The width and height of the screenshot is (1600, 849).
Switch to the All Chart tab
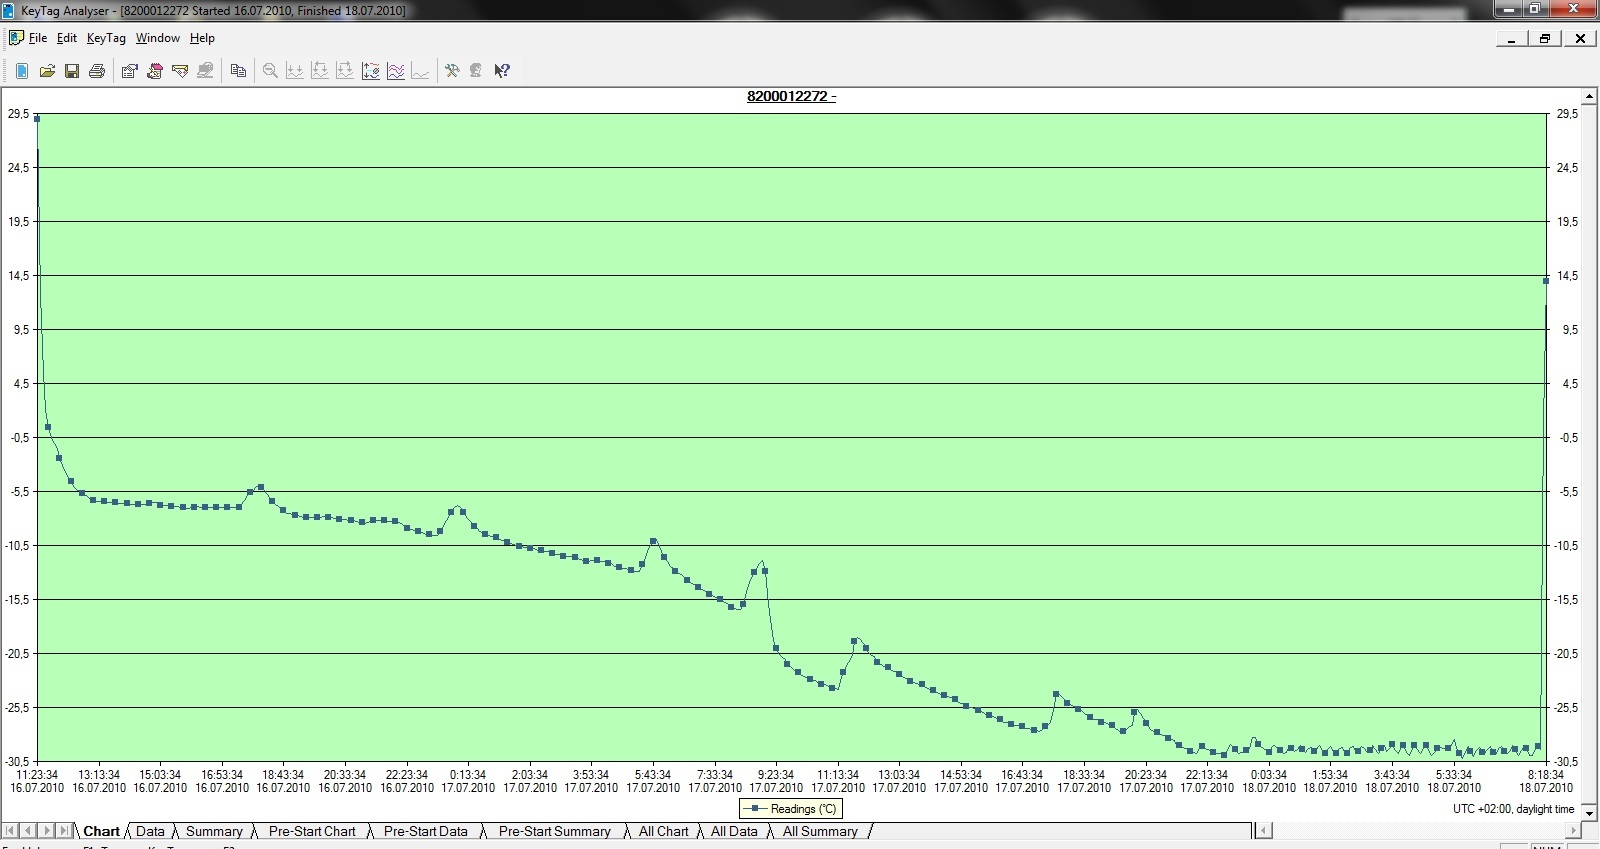pyautogui.click(x=664, y=831)
